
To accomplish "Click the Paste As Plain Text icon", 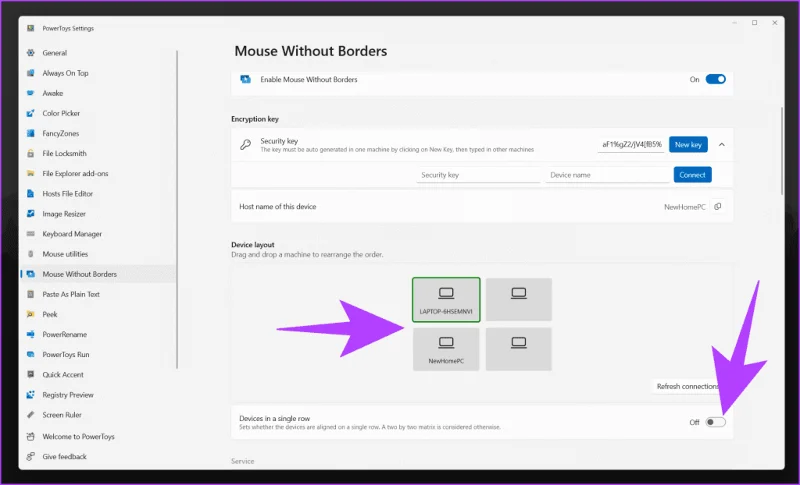I will tap(31, 294).
